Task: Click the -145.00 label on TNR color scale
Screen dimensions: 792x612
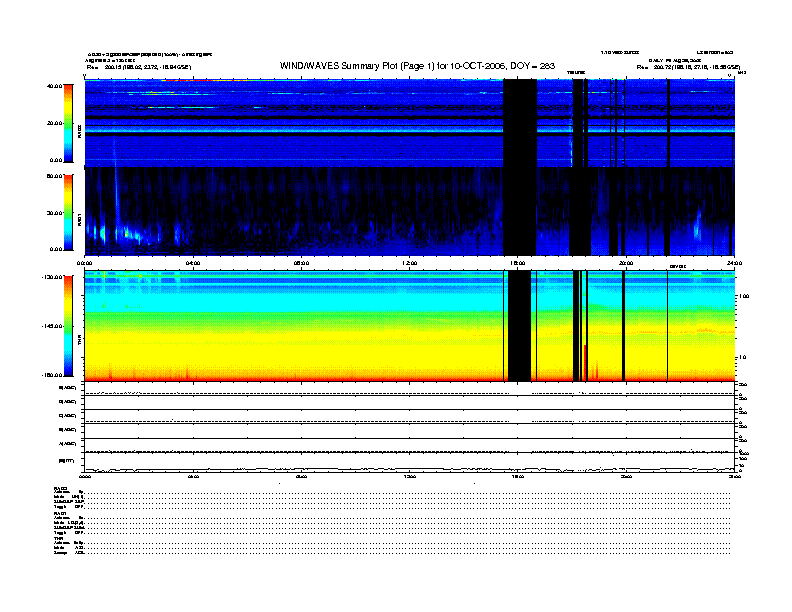Action: point(52,326)
